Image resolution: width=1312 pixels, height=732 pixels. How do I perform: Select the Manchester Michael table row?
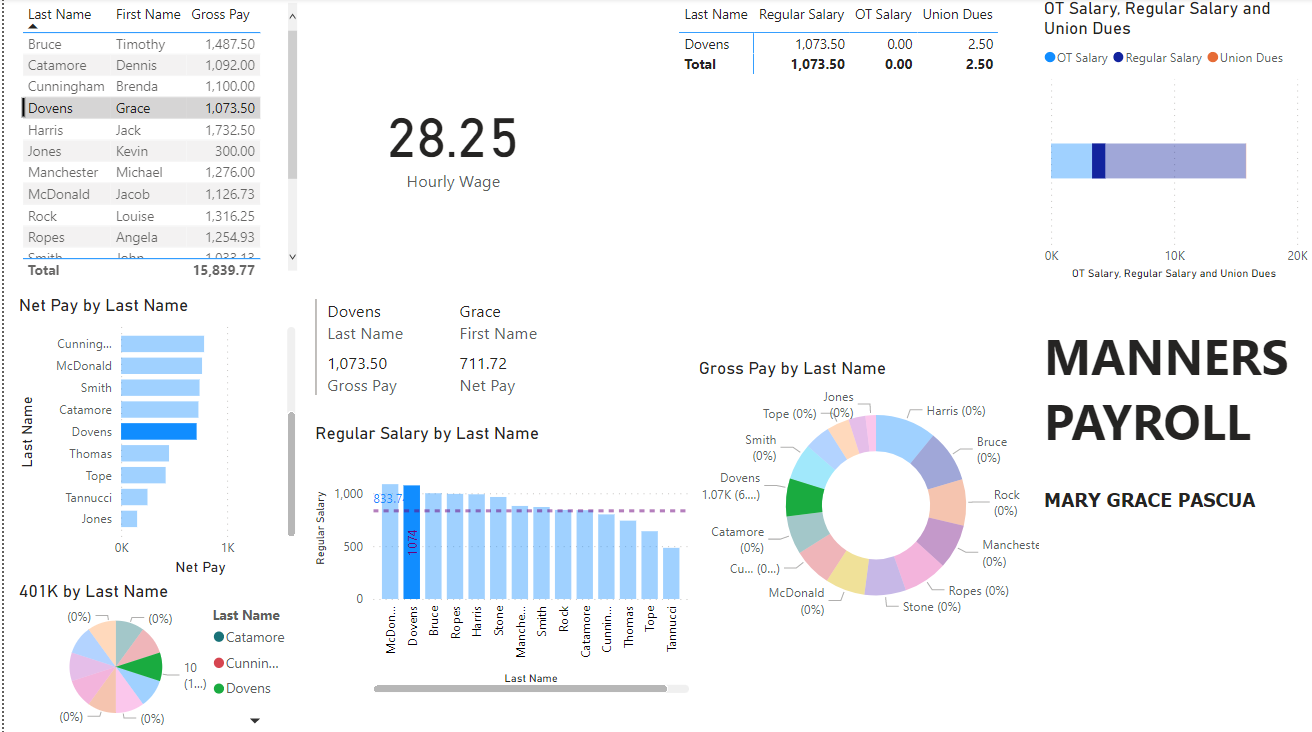(141, 172)
